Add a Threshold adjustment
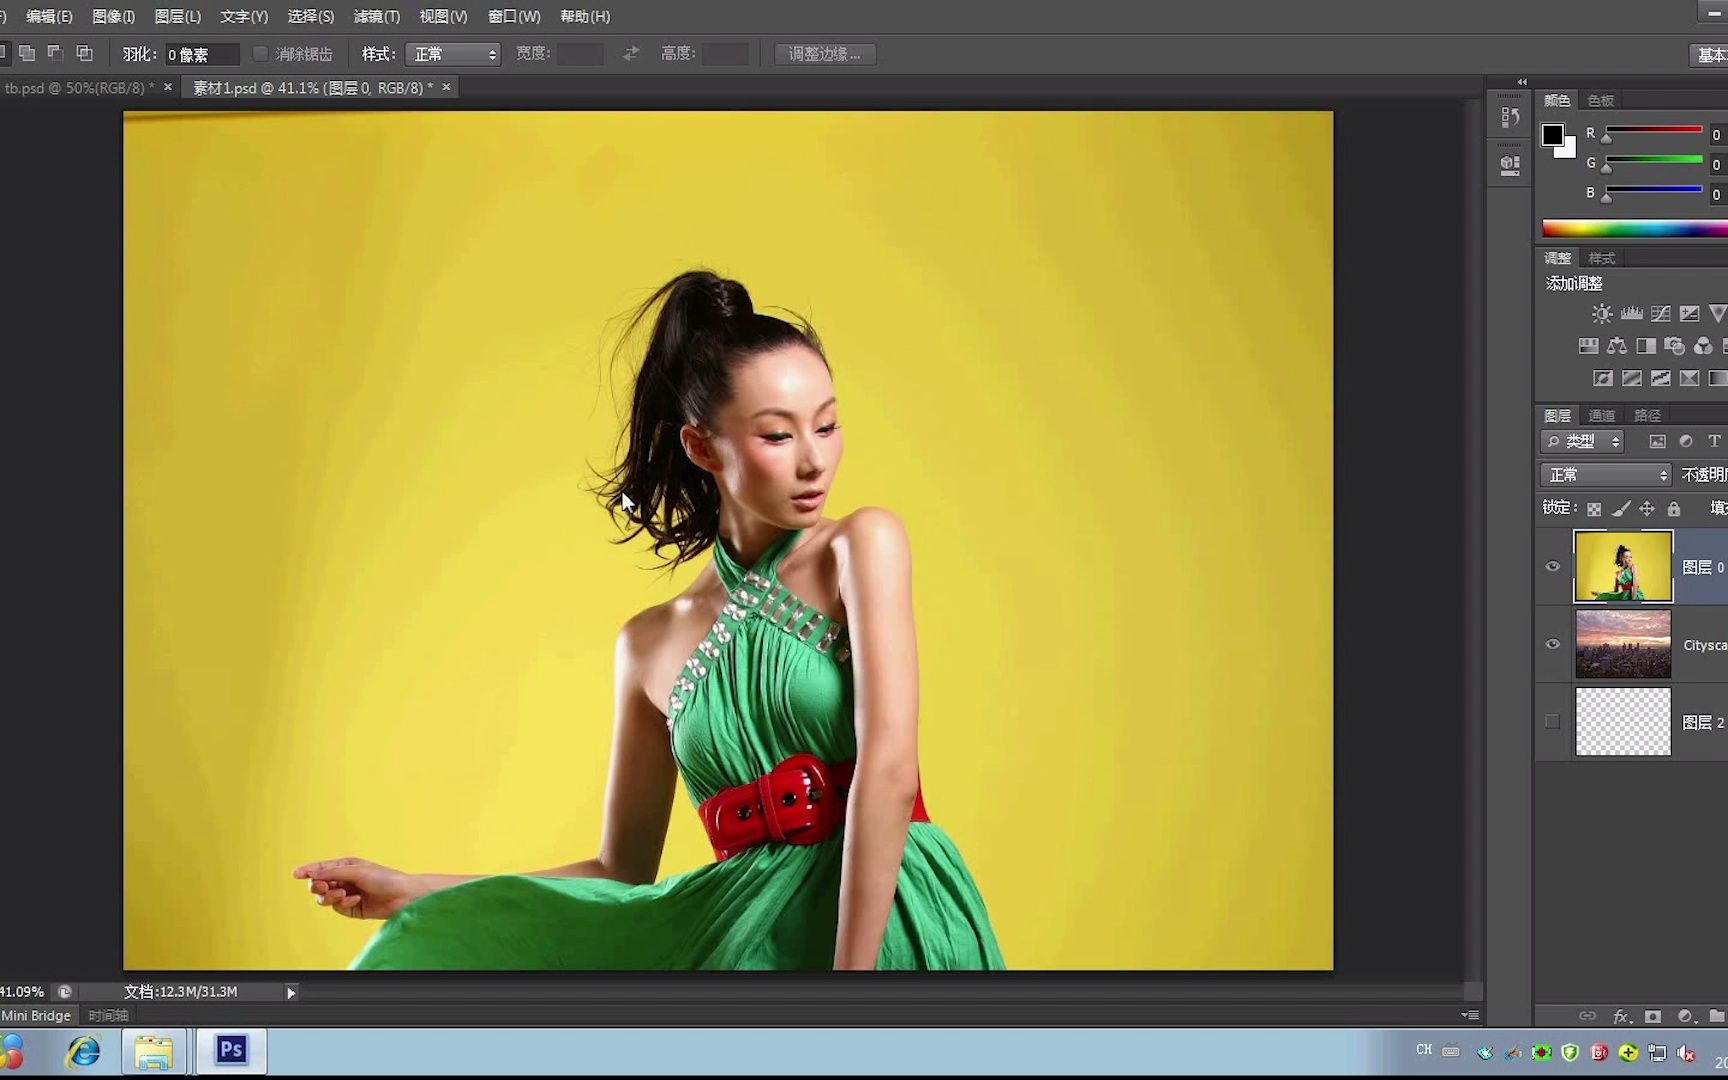The width and height of the screenshot is (1728, 1080). (x=1660, y=378)
